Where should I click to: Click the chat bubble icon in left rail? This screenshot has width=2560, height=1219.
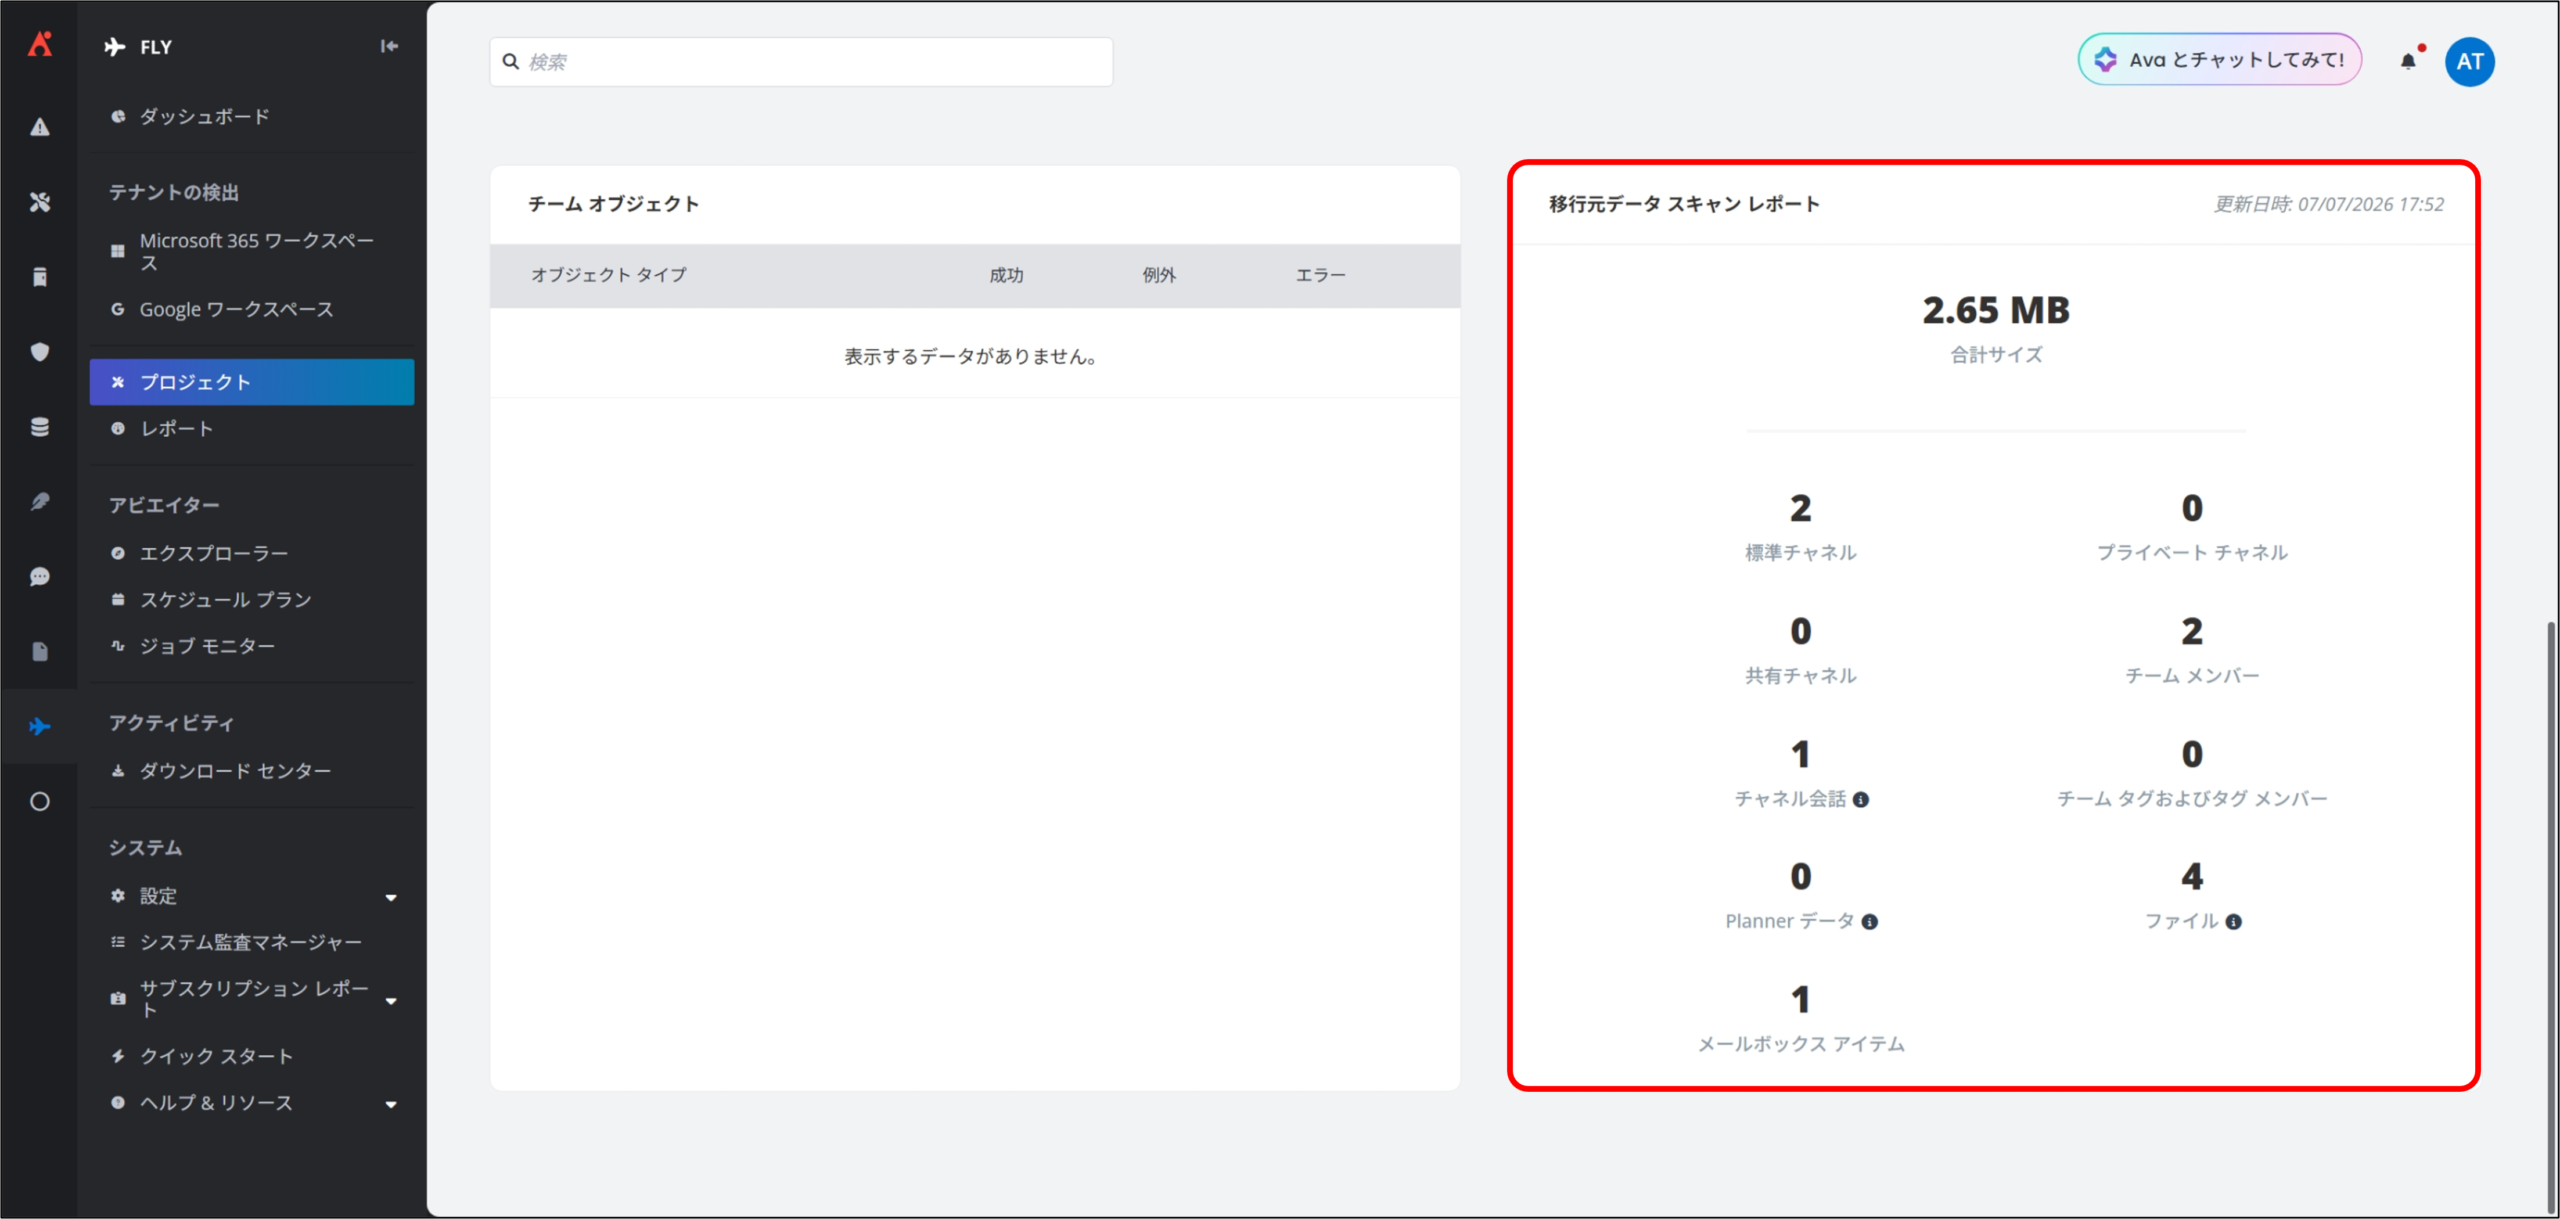point(39,577)
